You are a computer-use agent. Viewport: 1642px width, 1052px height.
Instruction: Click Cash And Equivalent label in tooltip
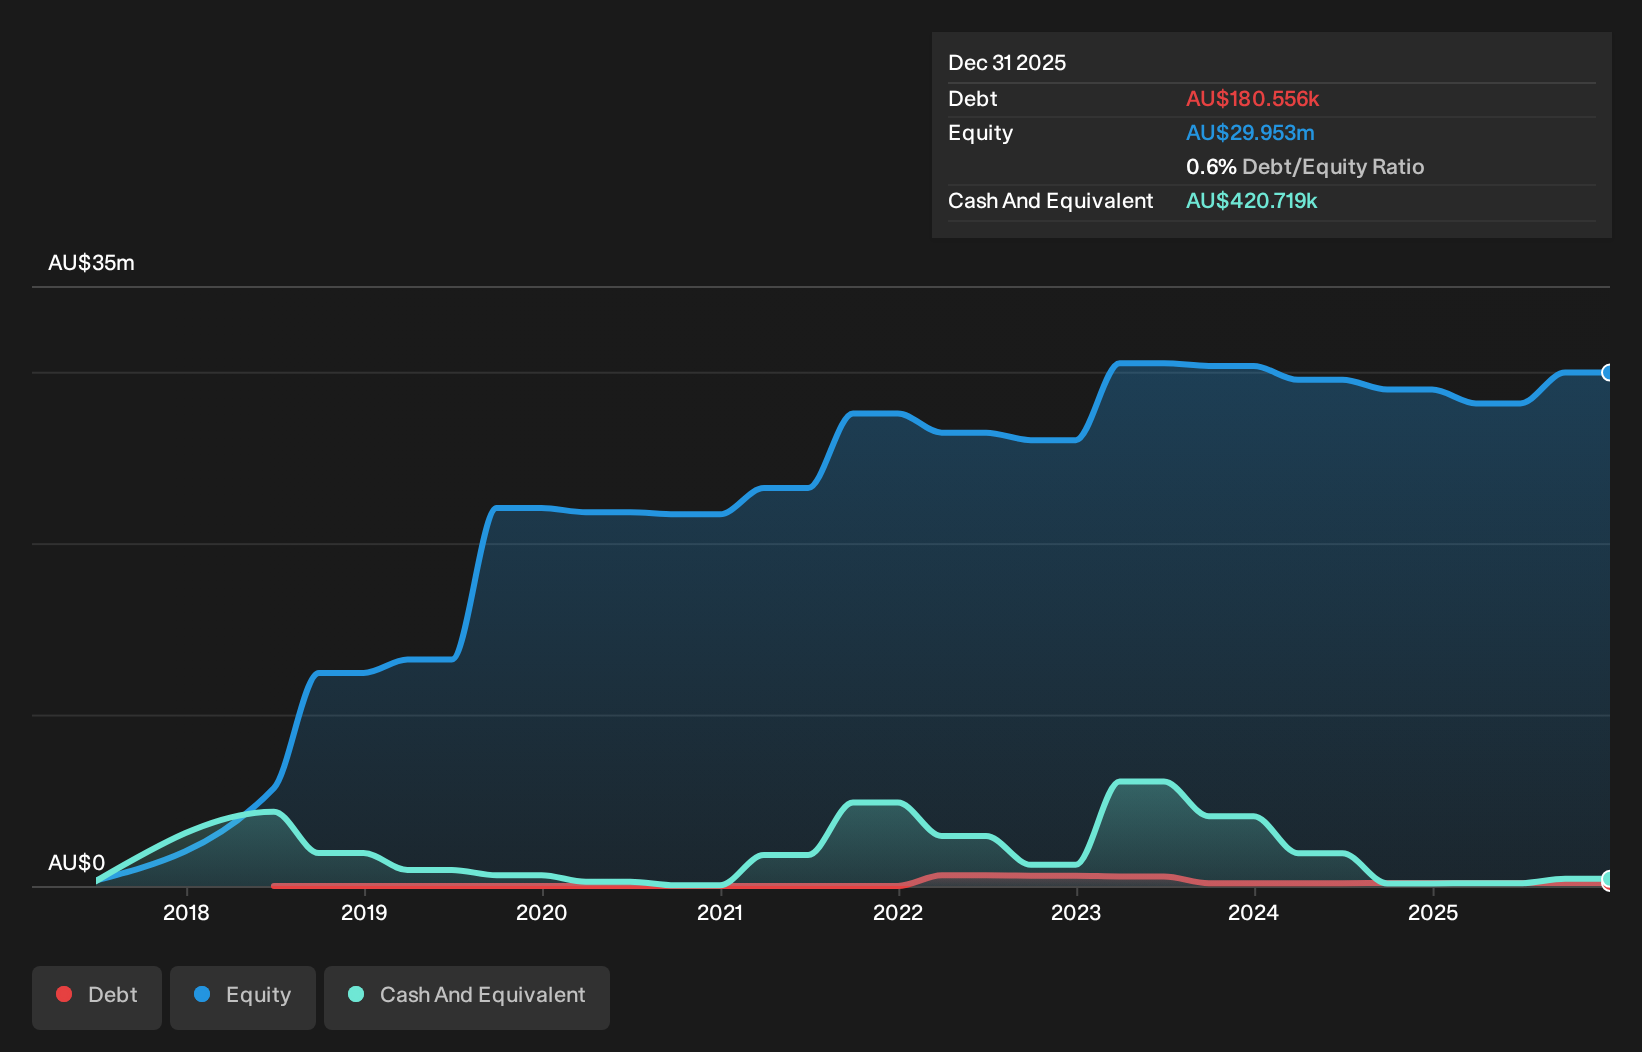pos(1051,201)
